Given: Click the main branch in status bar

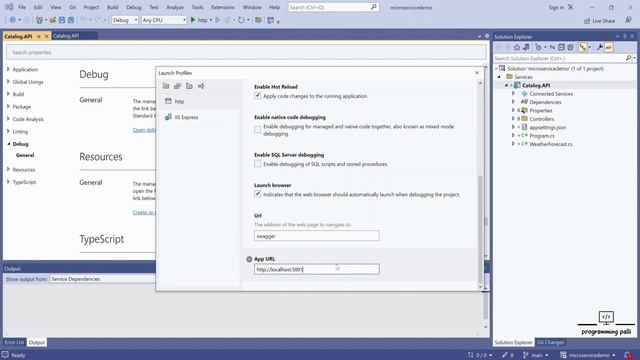Looking at the screenshot, I should coord(536,355).
